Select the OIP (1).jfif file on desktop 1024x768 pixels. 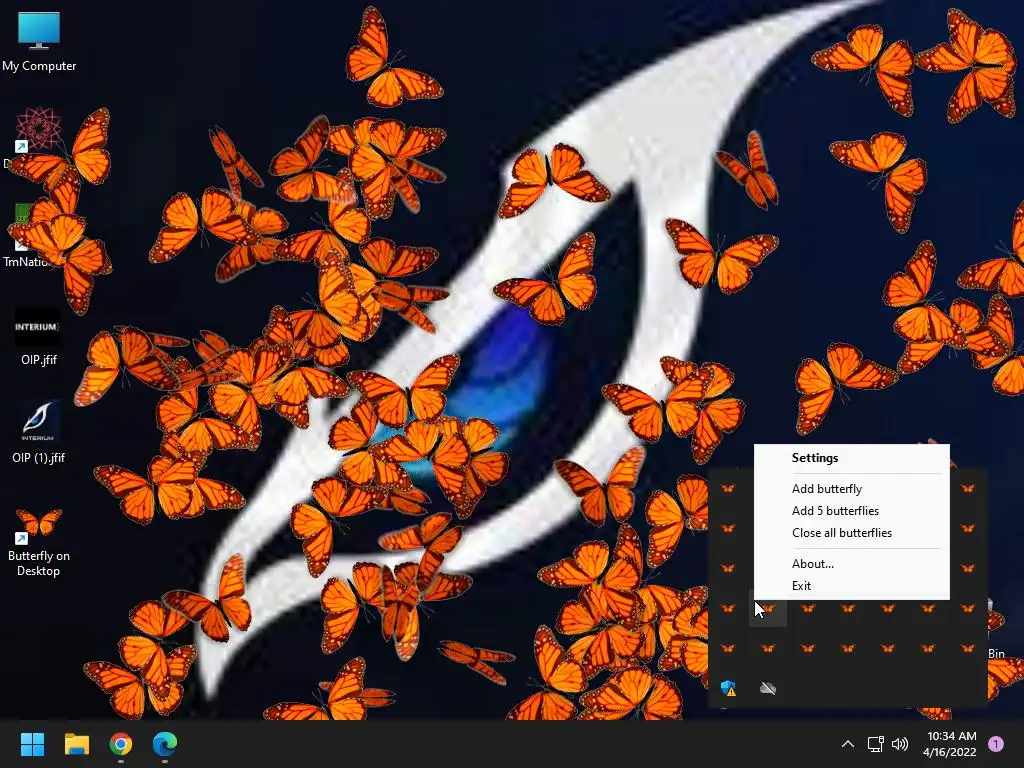click(x=39, y=432)
